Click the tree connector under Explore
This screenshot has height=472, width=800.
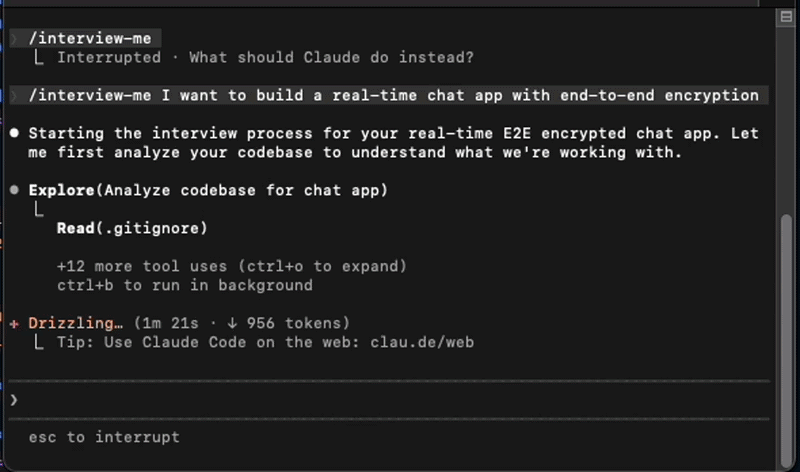tap(39, 209)
